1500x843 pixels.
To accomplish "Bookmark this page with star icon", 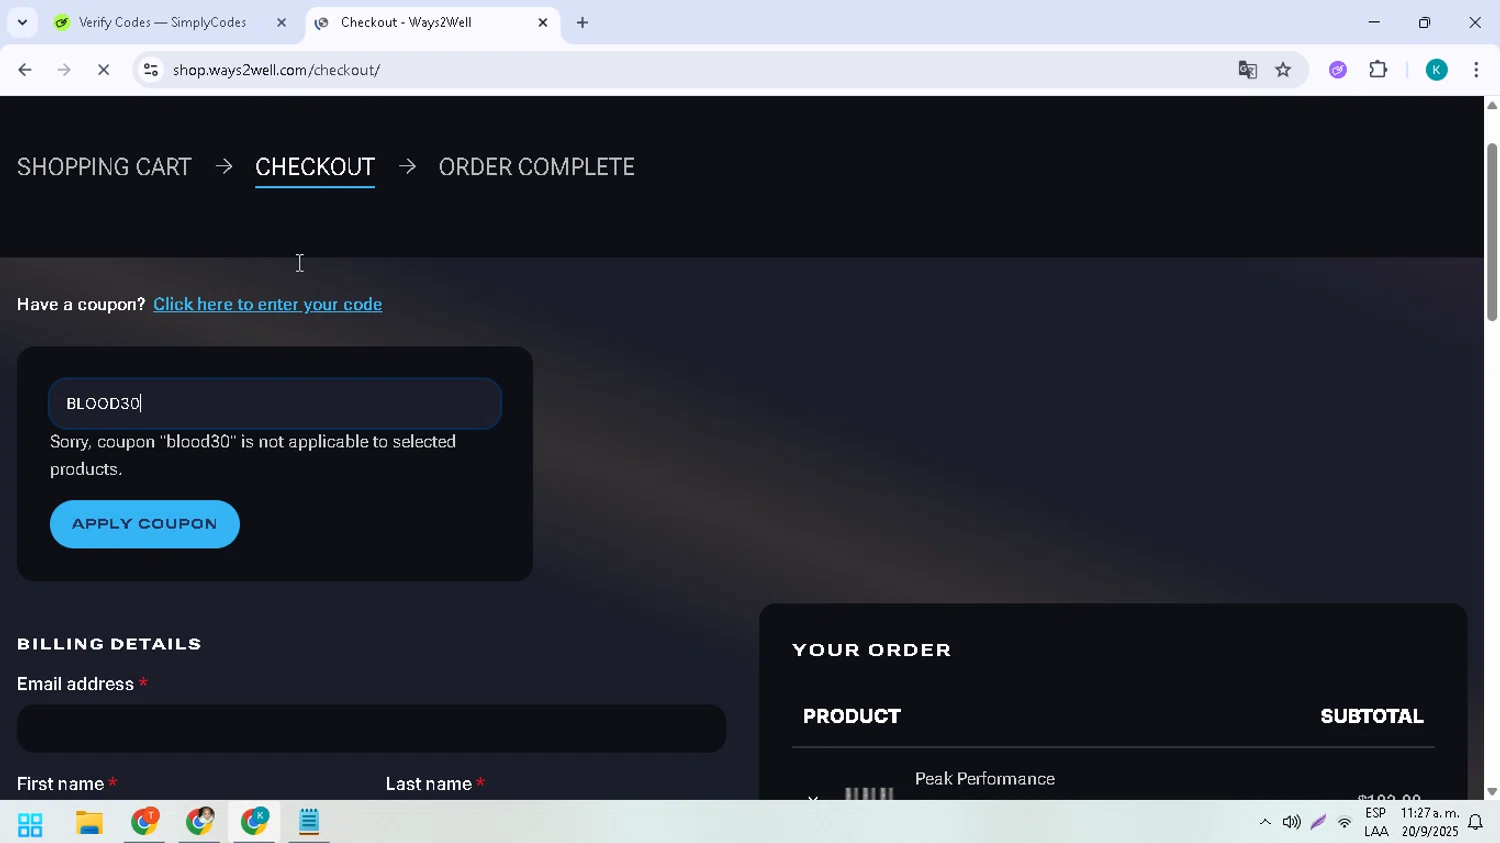I will [x=1283, y=70].
